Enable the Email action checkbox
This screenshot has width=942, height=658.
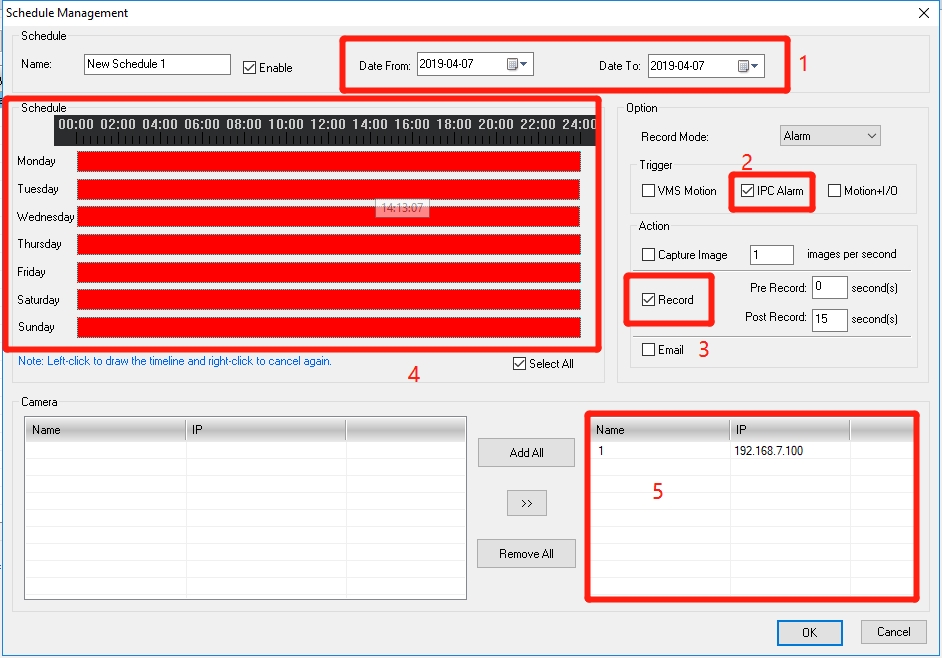648,350
